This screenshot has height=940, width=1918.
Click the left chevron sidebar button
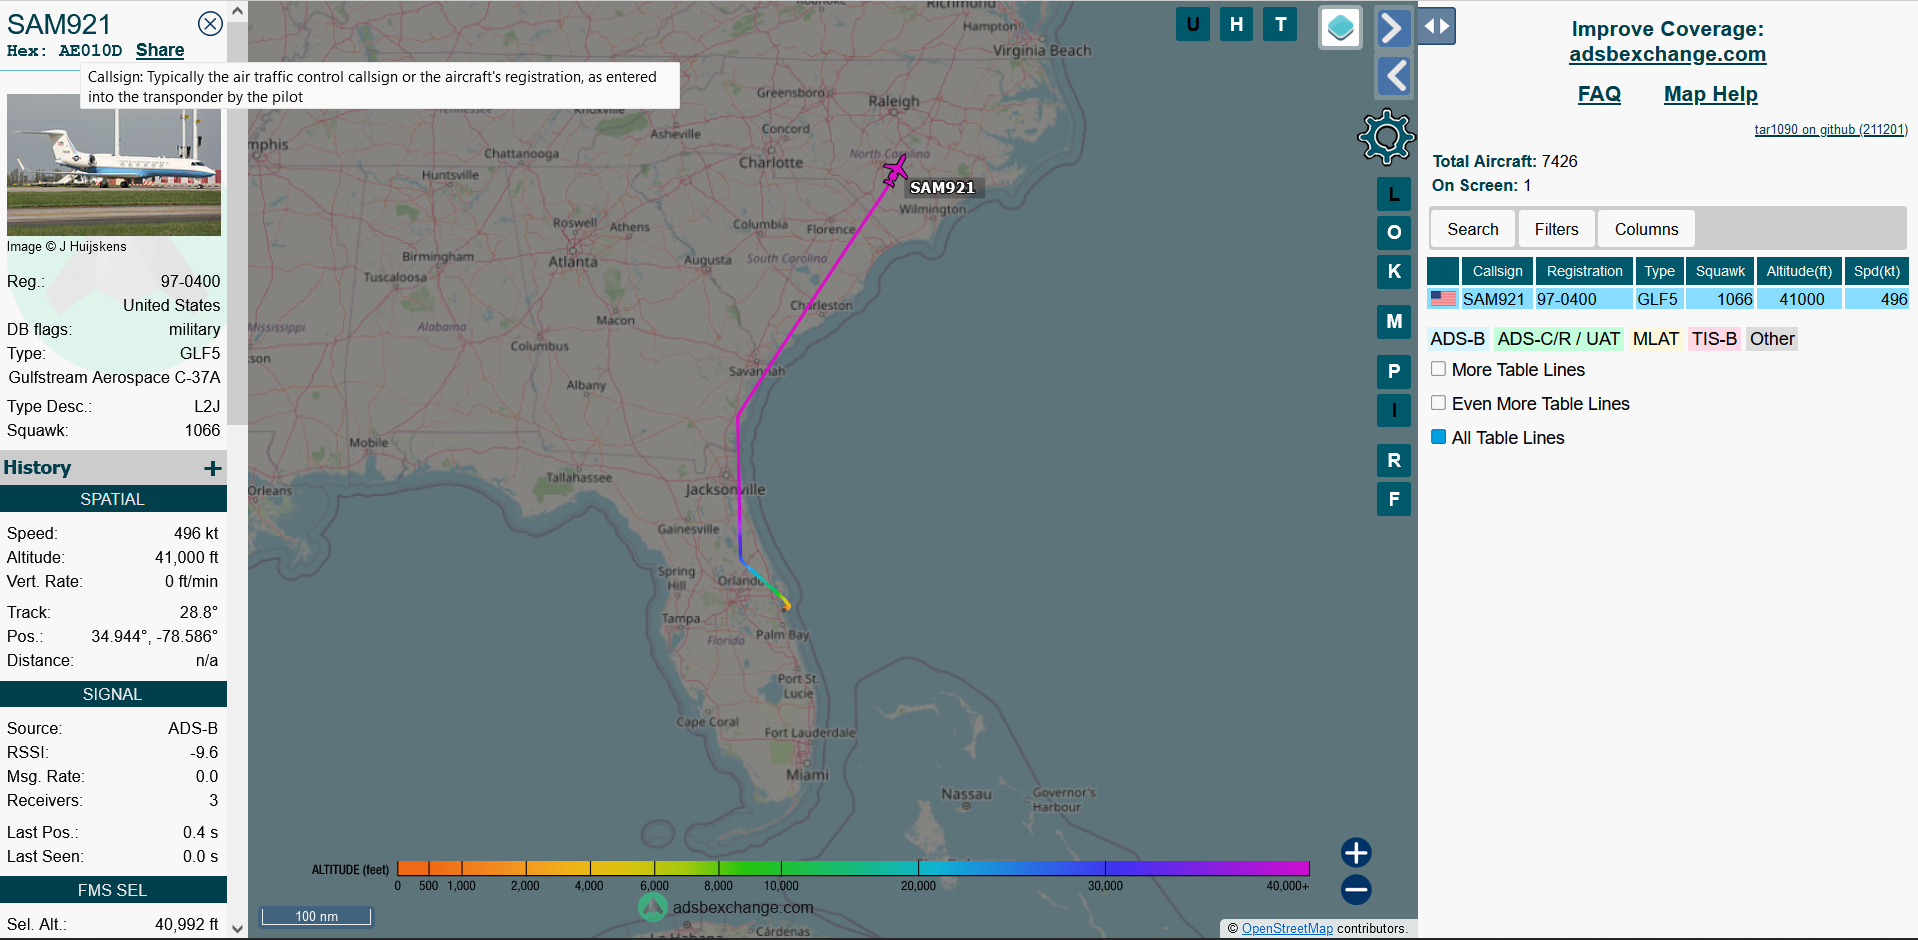1393,76
